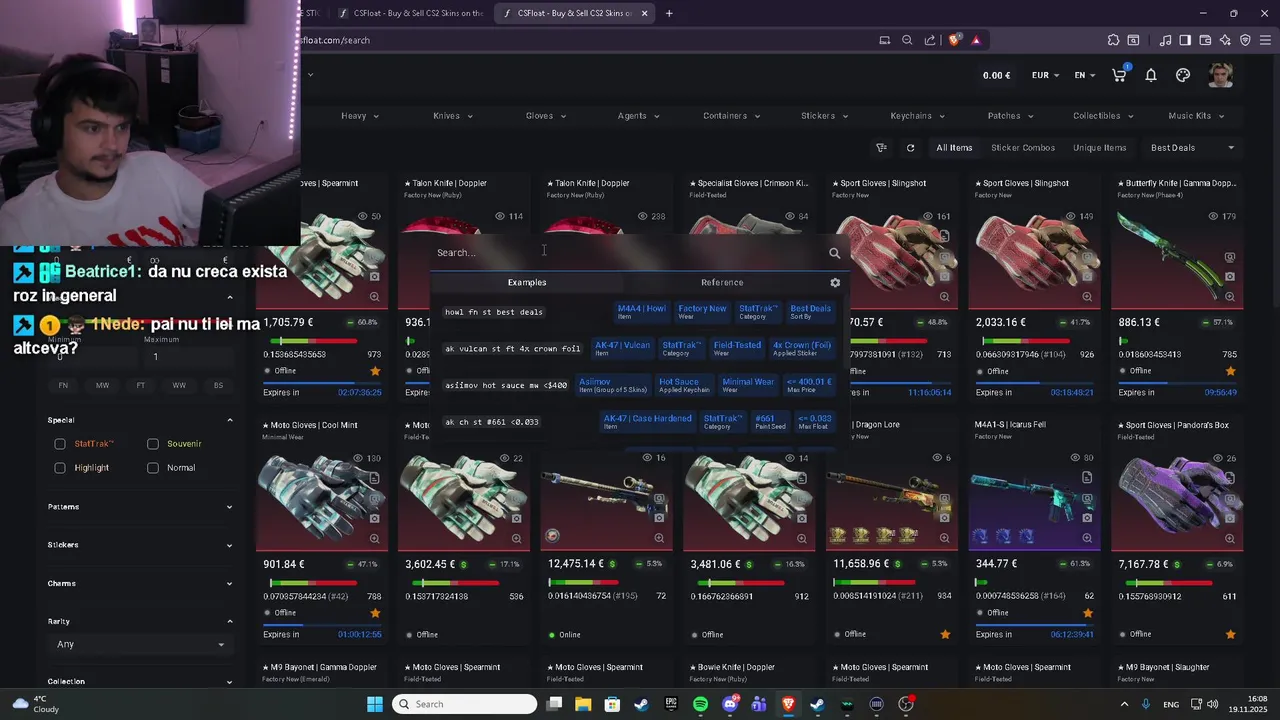Viewport: 1280px width, 720px height.
Task: Open the EN language dropdown
Action: click(x=1085, y=75)
